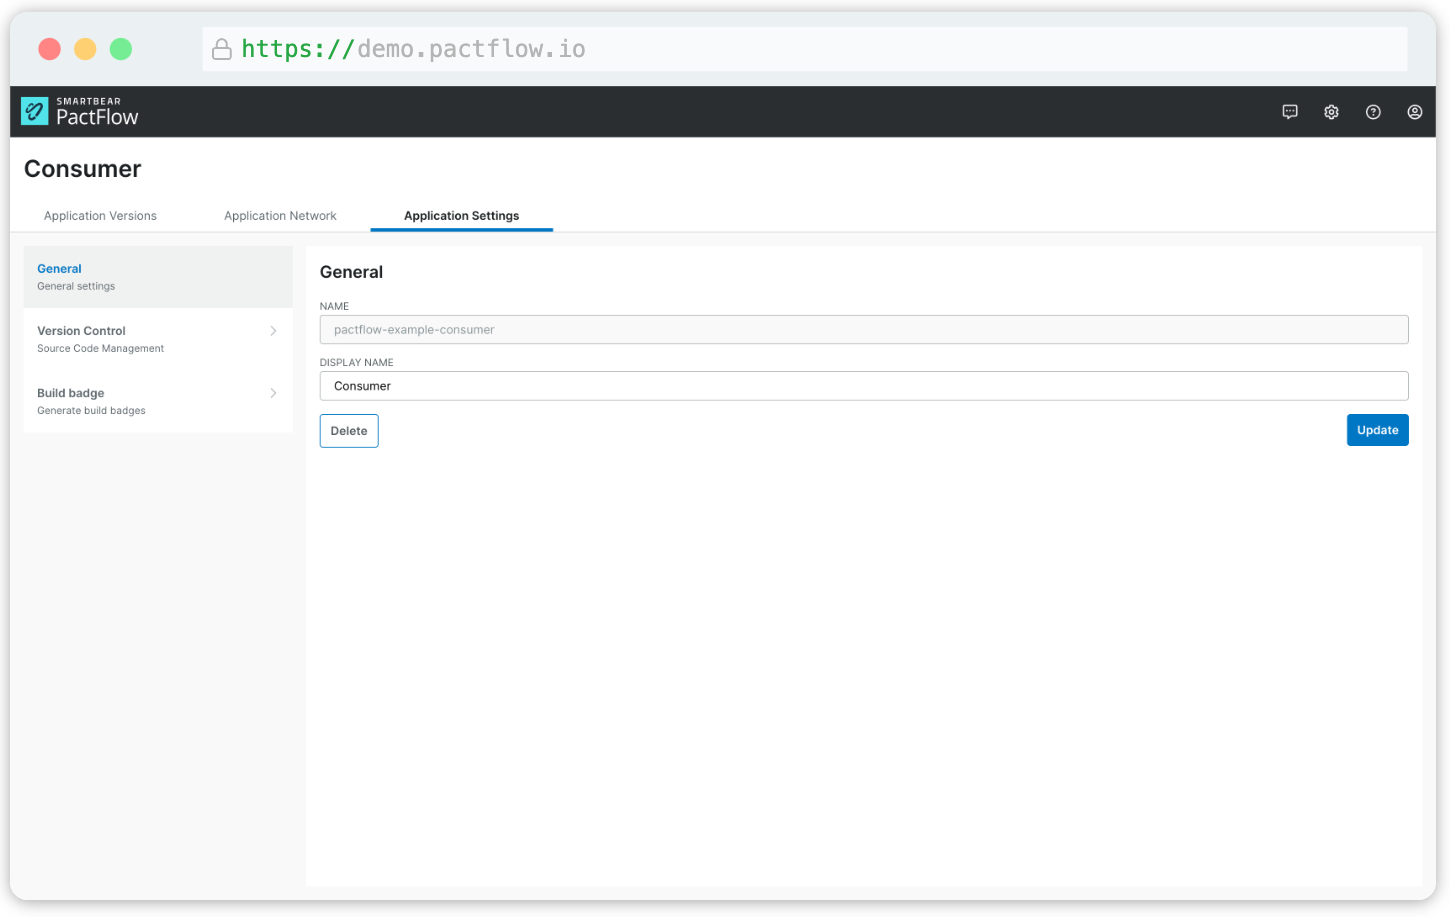Expand the Version Control chevron
The image size is (1450, 917).
click(x=273, y=331)
